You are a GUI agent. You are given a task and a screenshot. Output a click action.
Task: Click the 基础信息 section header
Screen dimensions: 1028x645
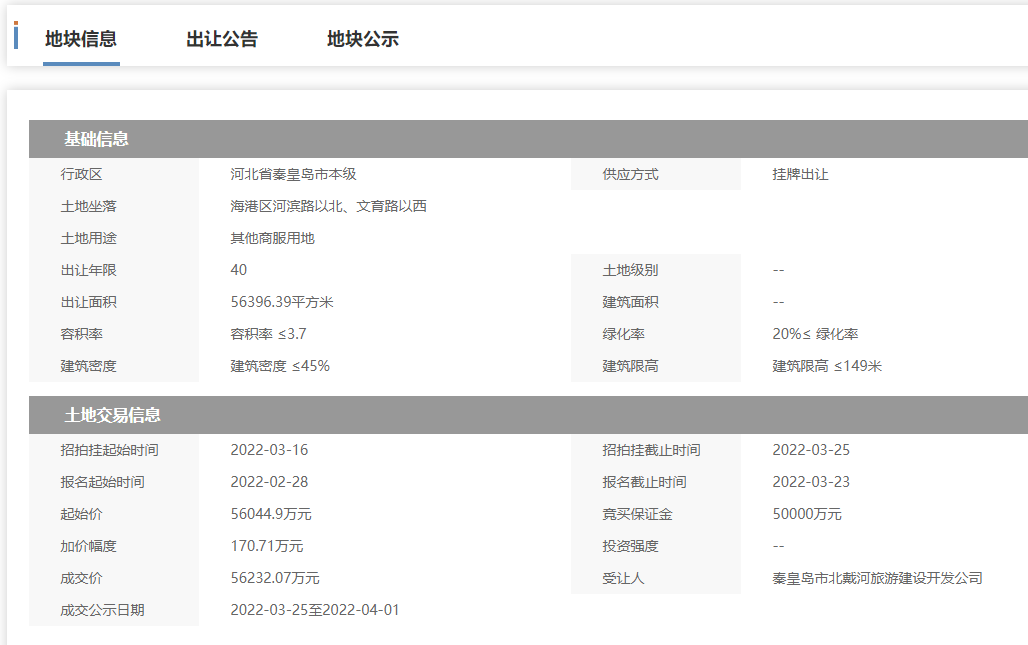pyautogui.click(x=97, y=139)
